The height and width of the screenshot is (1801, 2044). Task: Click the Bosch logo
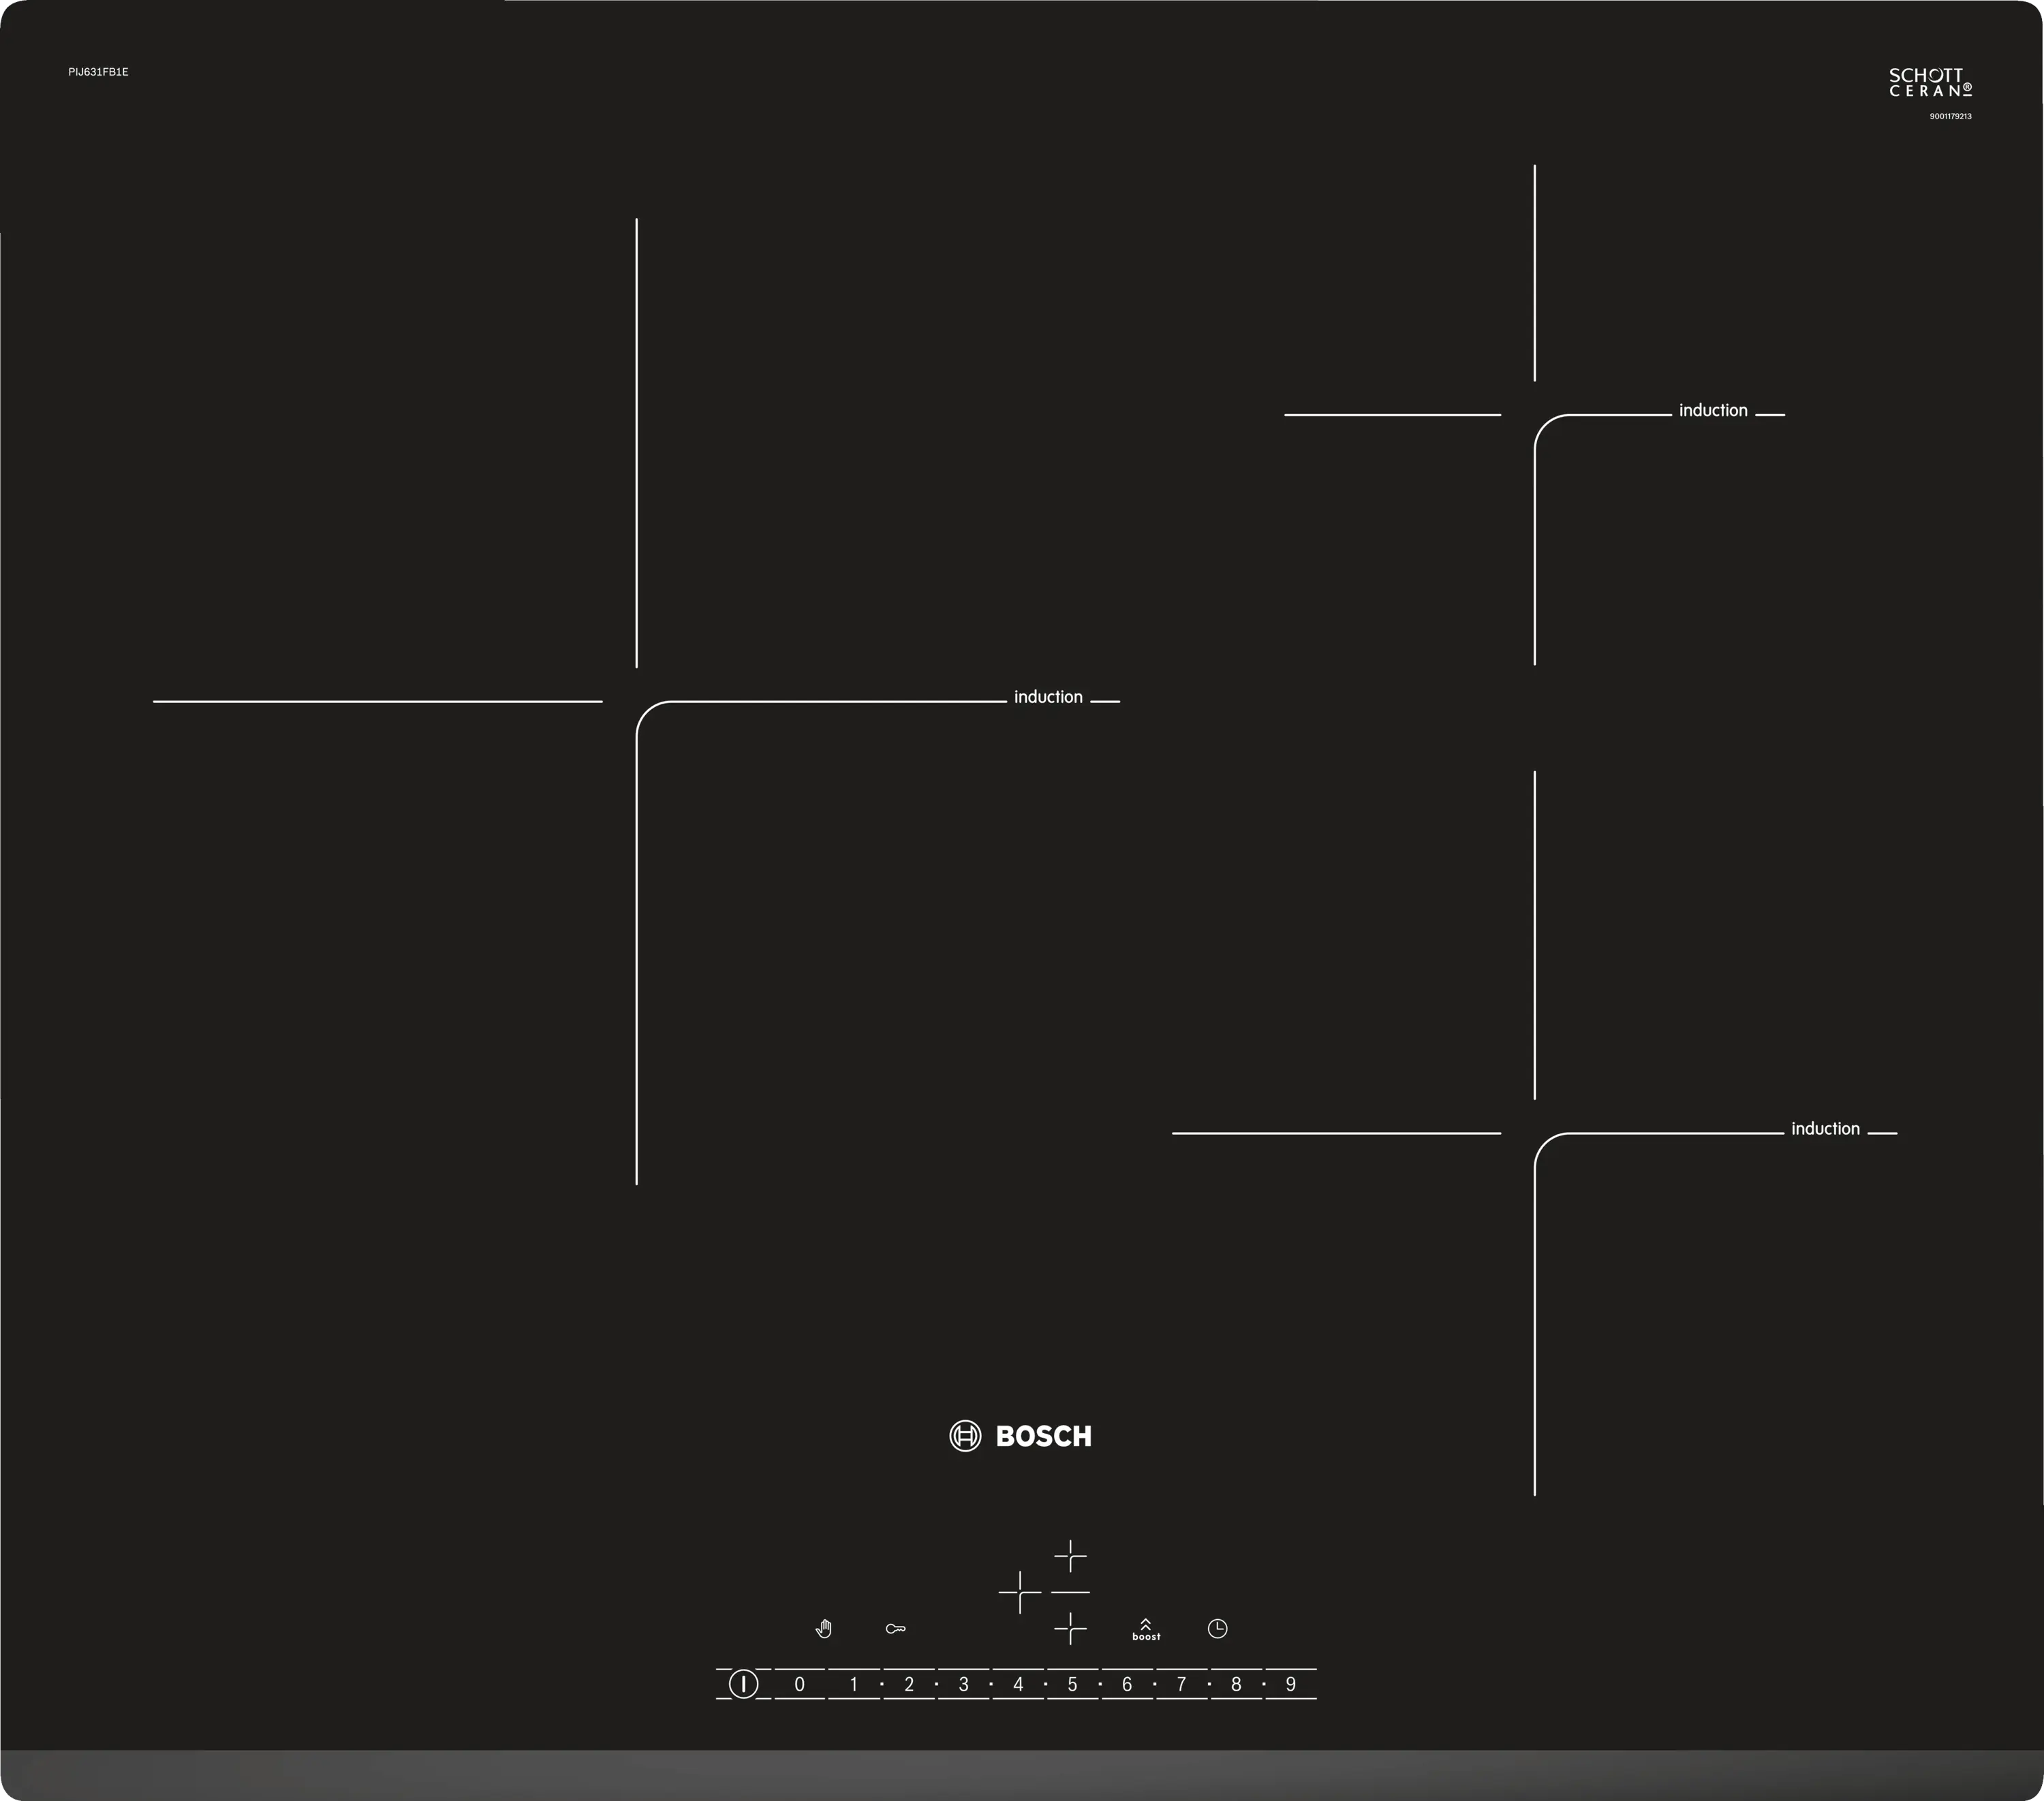[1020, 1436]
